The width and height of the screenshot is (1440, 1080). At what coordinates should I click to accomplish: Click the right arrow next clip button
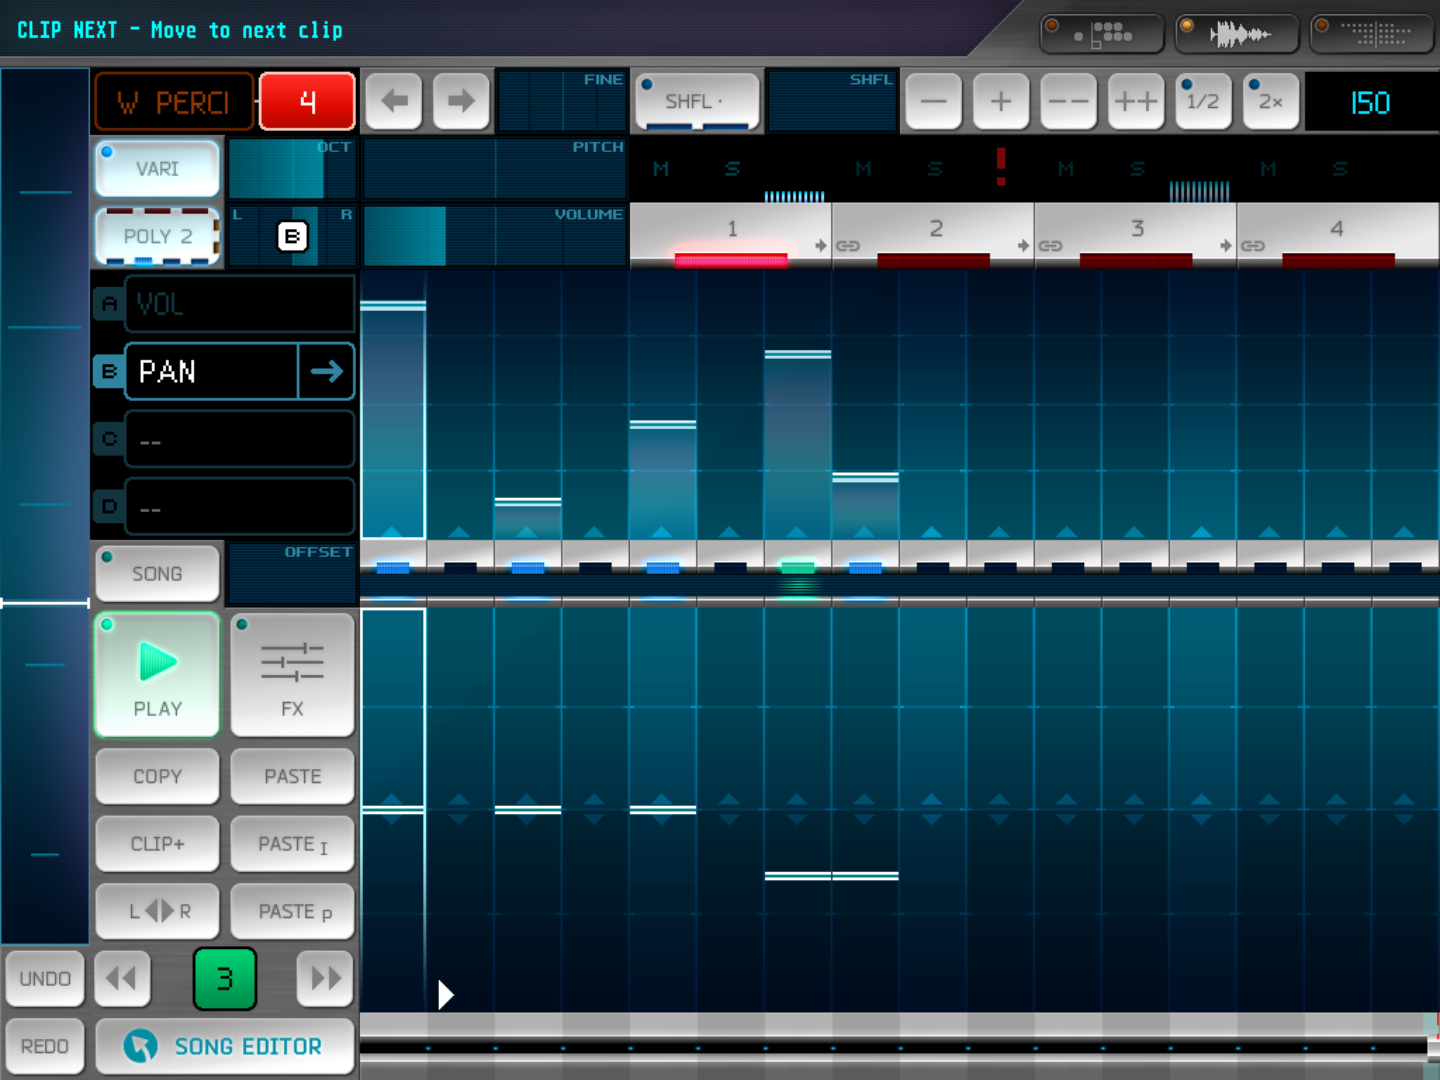pos(461,101)
